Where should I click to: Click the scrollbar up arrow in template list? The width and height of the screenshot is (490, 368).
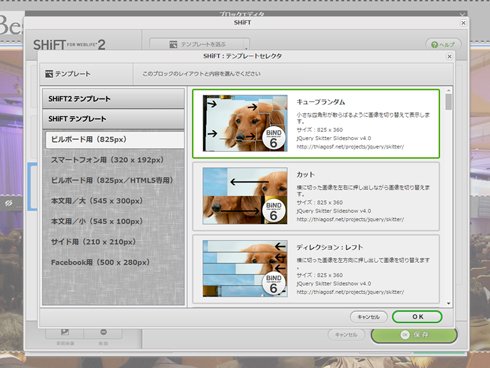point(449,90)
